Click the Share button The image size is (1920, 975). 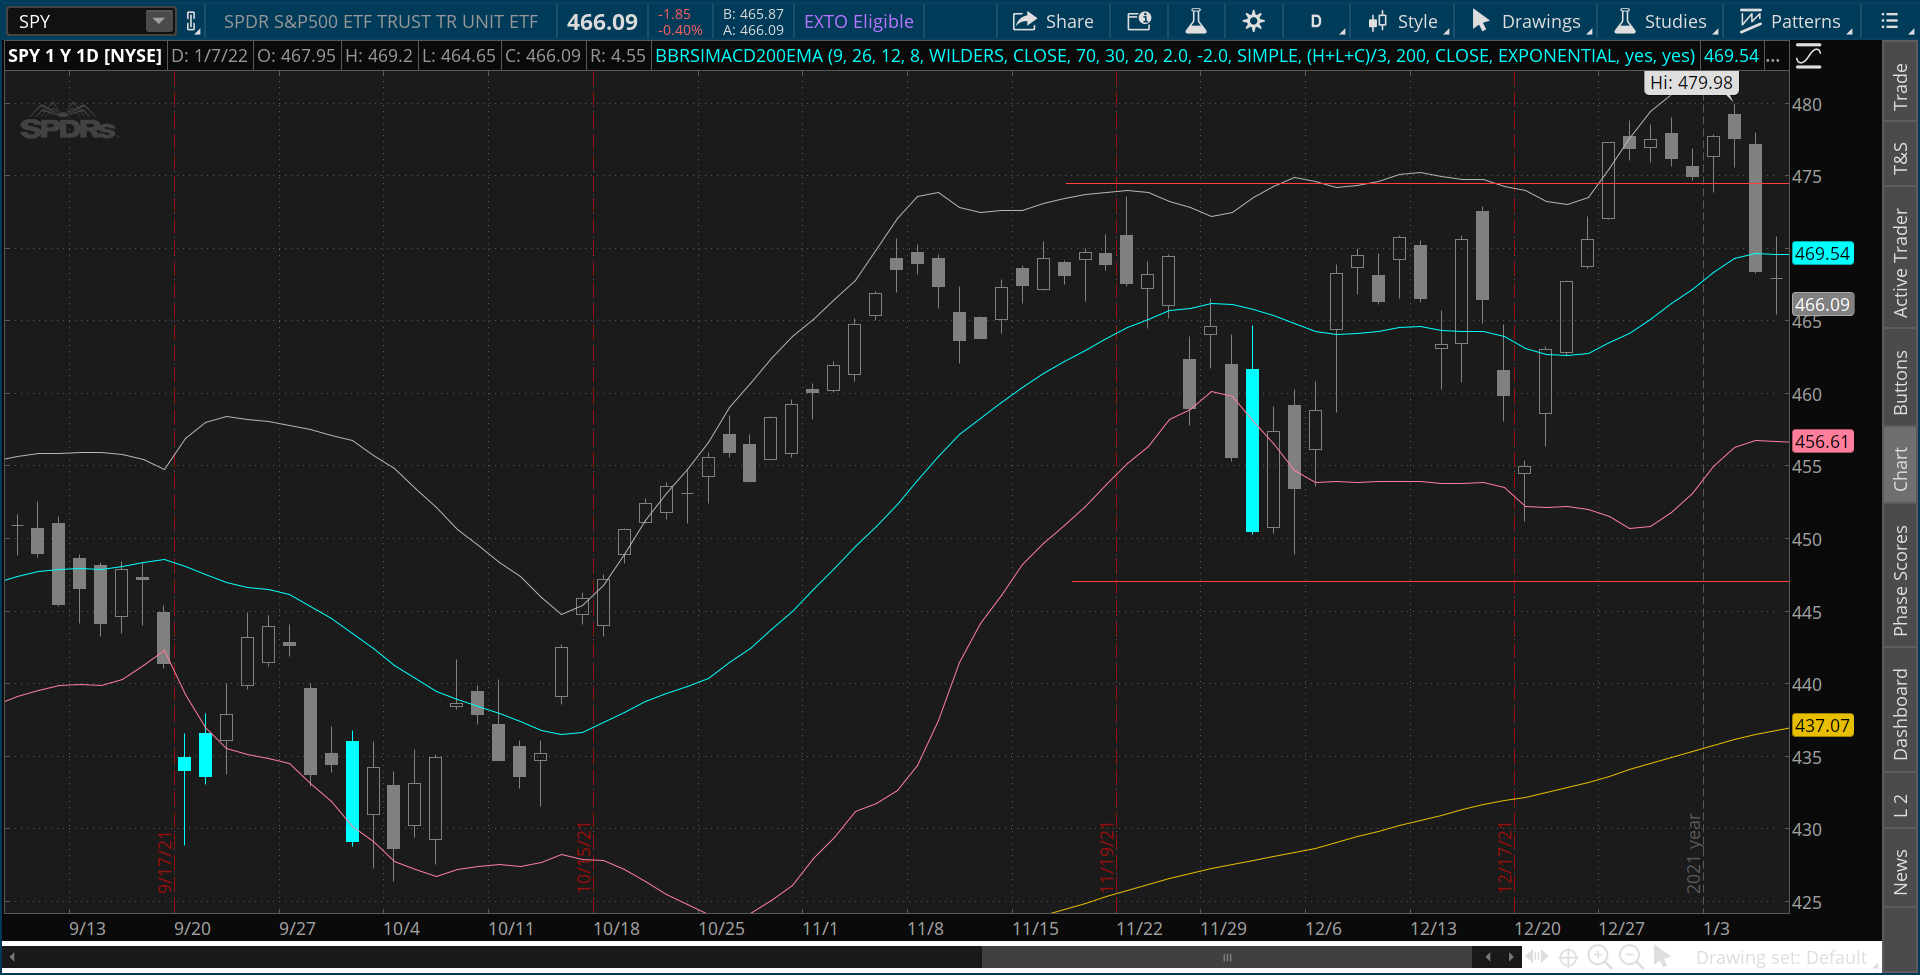[x=1053, y=21]
